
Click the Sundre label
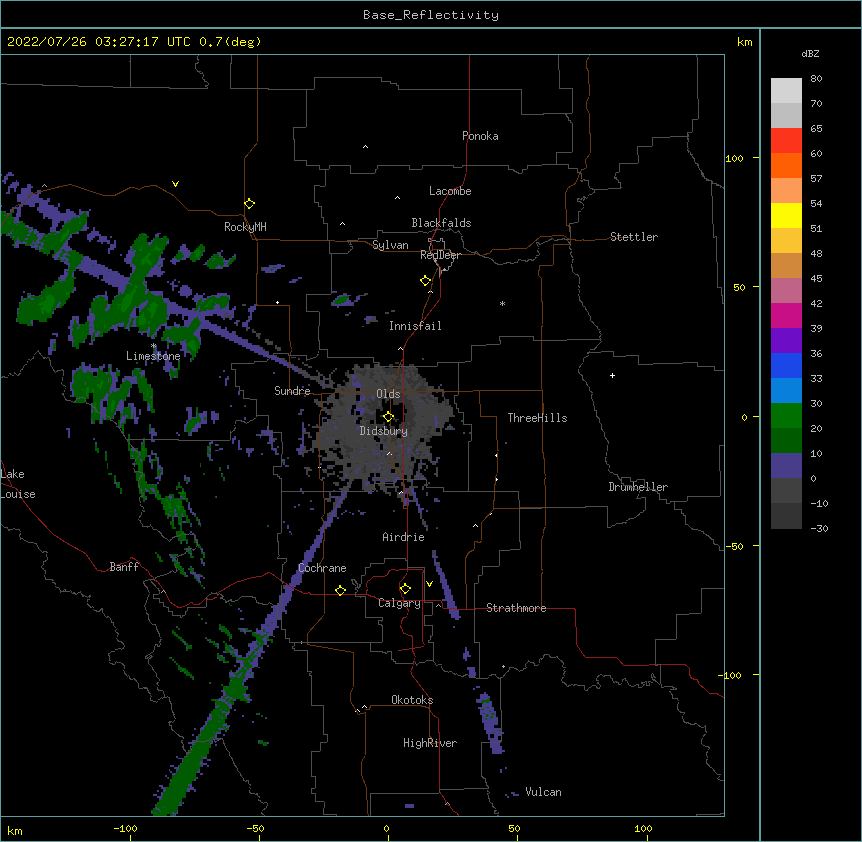click(x=292, y=391)
